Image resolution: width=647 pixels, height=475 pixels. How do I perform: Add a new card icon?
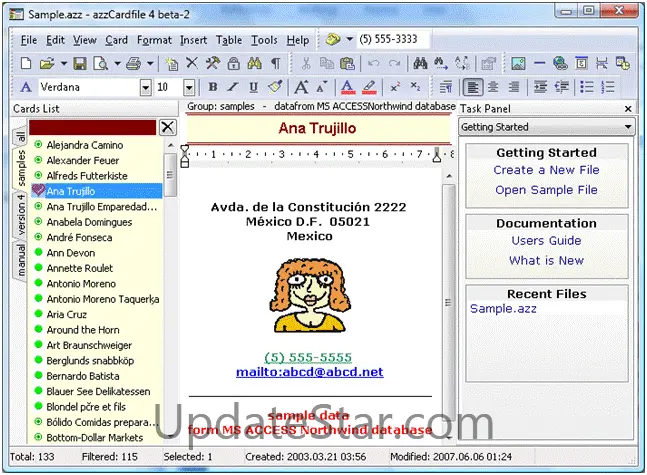pos(171,63)
